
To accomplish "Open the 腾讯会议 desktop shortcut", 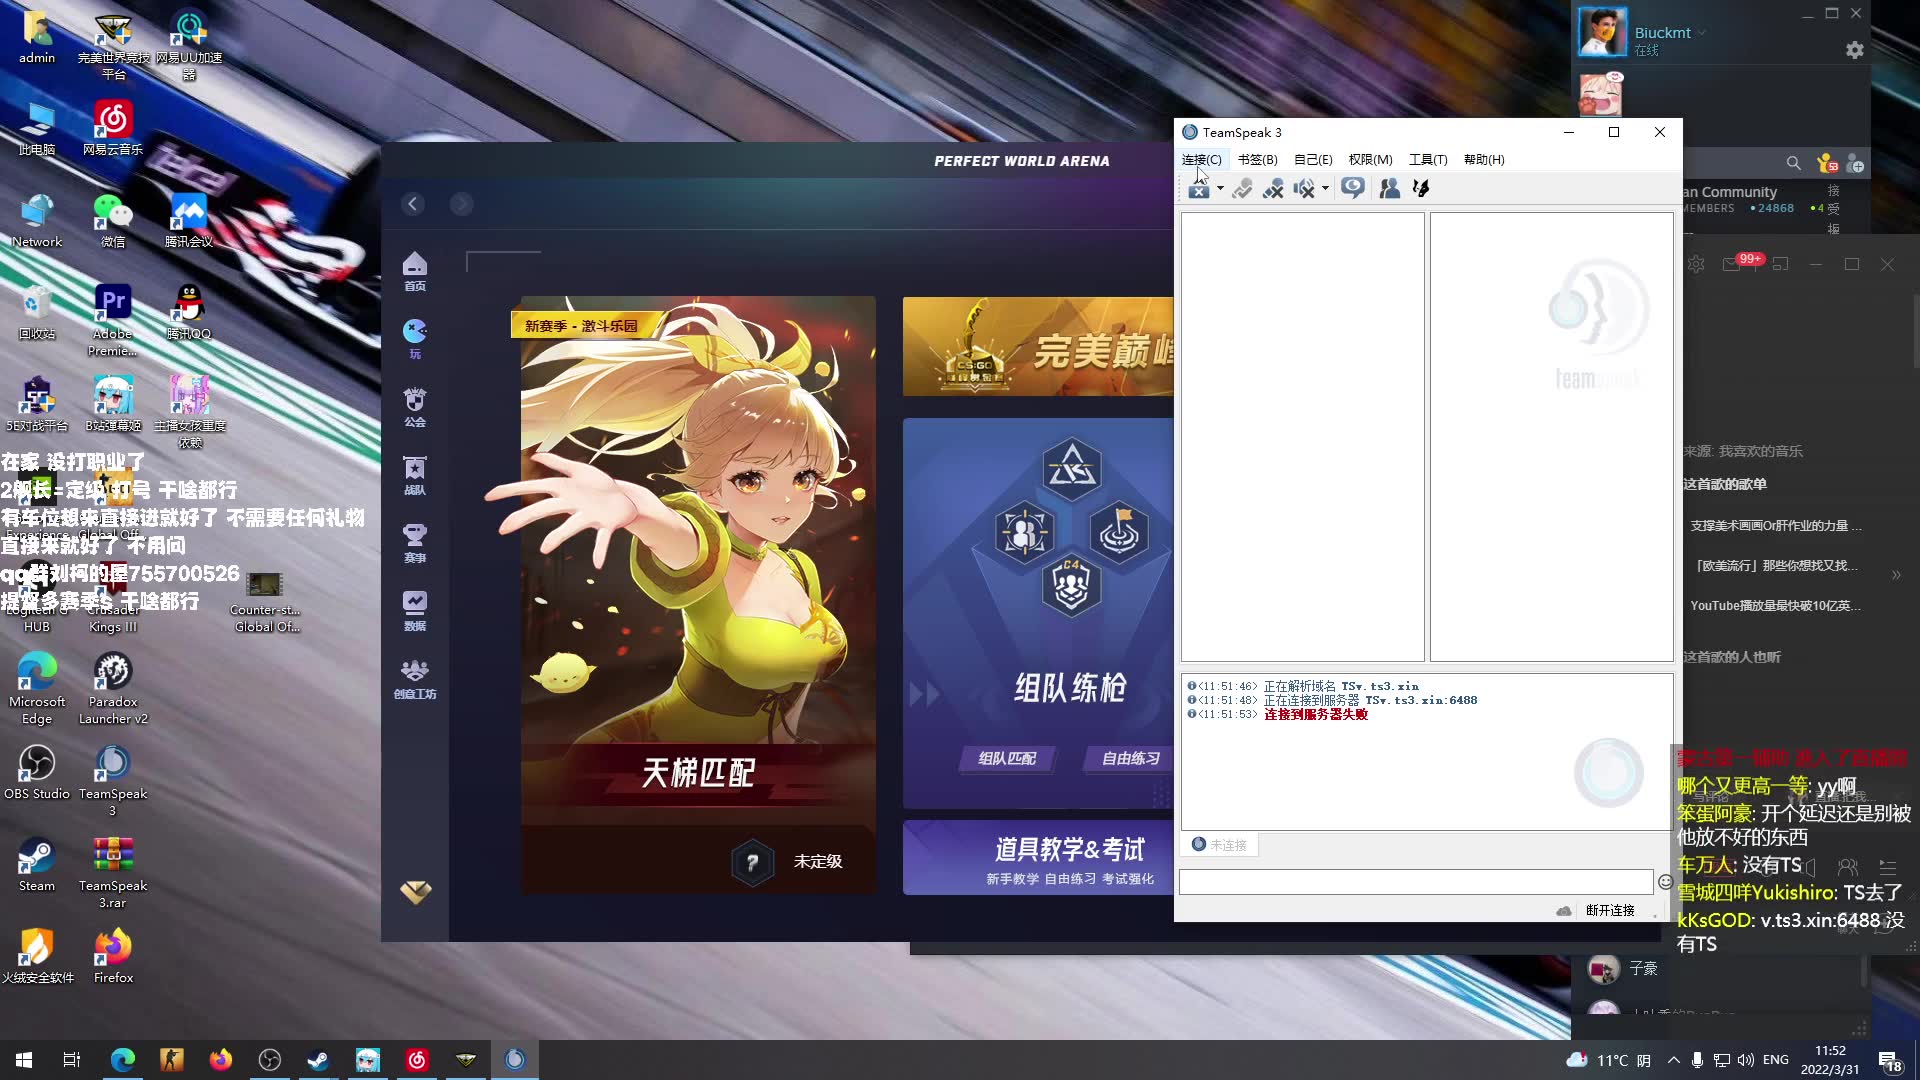I will tap(189, 221).
